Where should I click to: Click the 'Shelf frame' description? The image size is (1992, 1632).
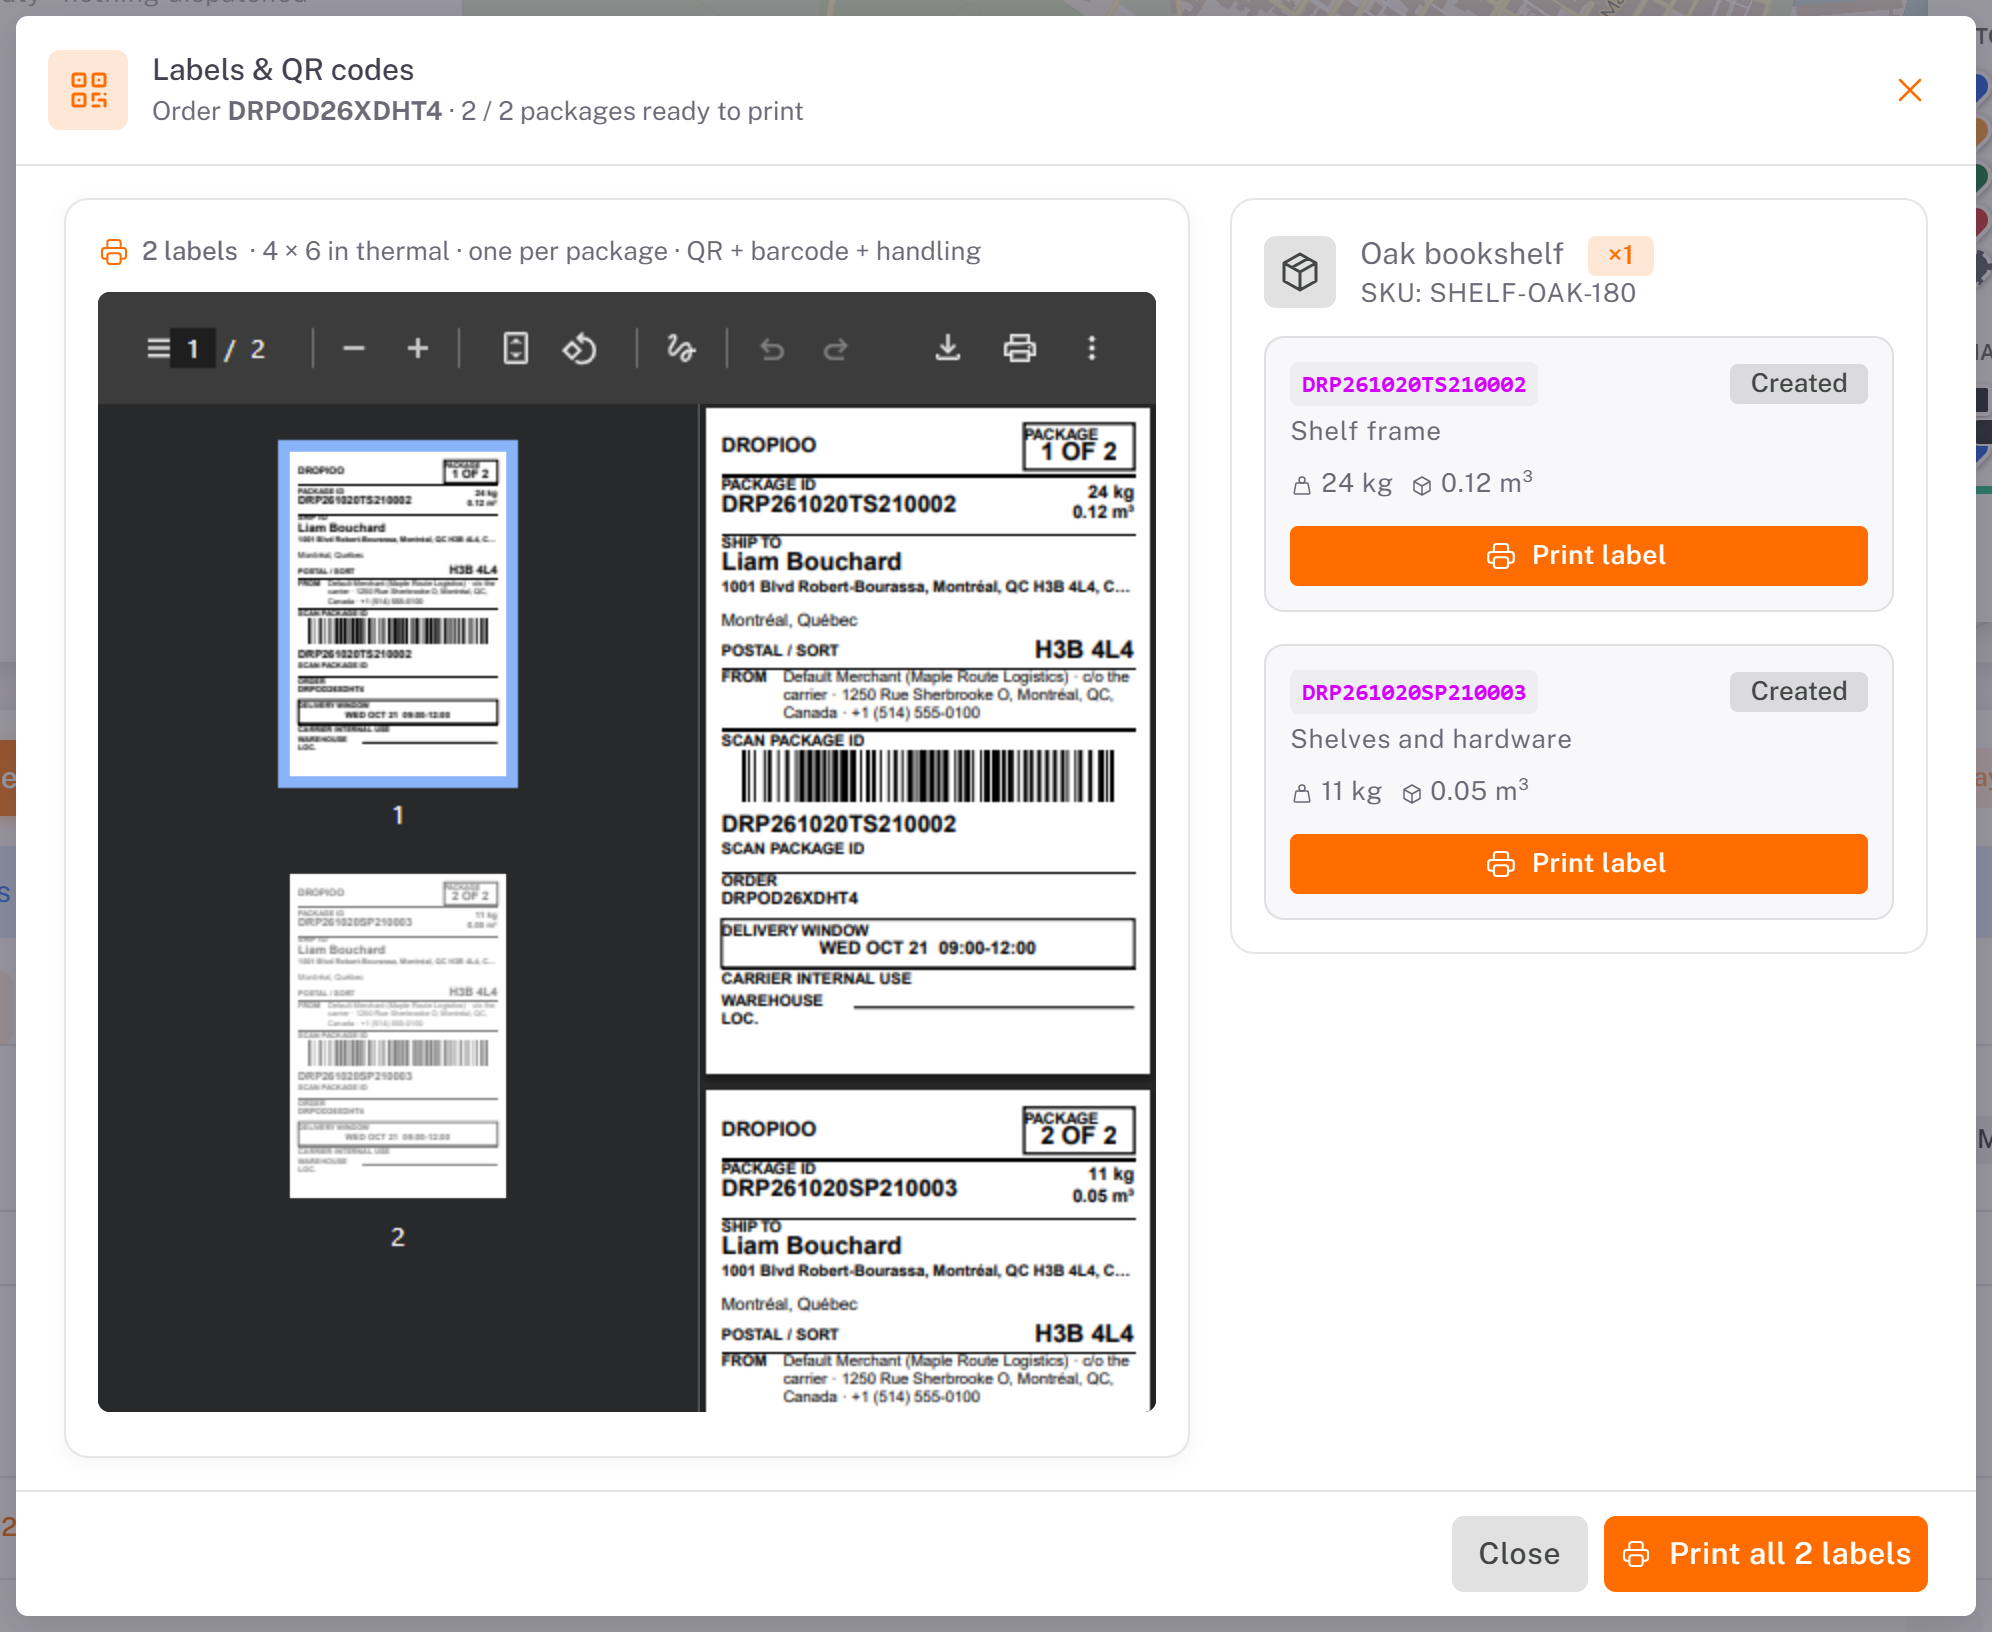(x=1366, y=431)
